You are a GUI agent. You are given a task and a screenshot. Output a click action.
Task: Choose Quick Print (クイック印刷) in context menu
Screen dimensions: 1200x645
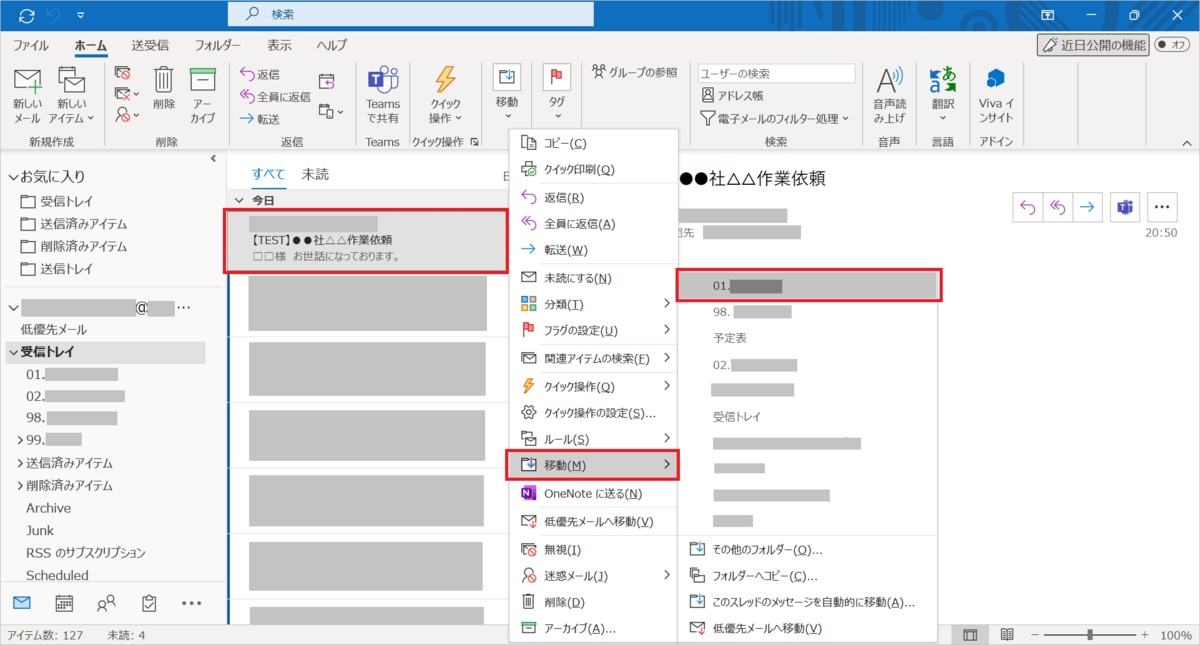593,170
